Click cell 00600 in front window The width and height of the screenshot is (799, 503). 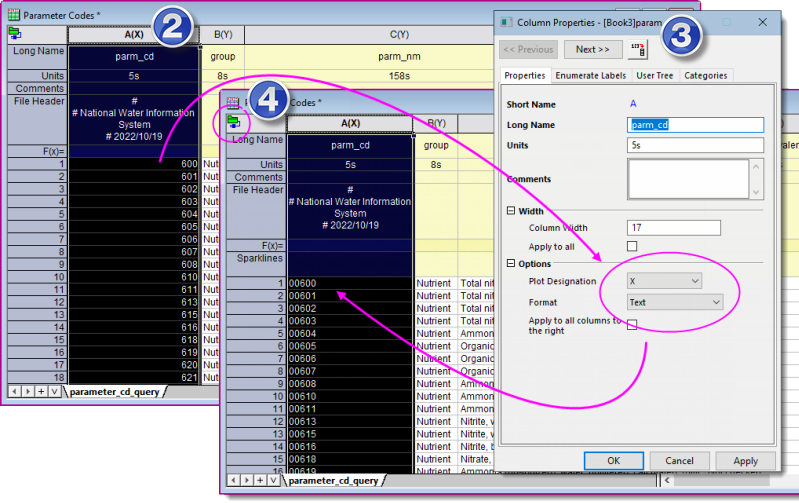[350, 283]
